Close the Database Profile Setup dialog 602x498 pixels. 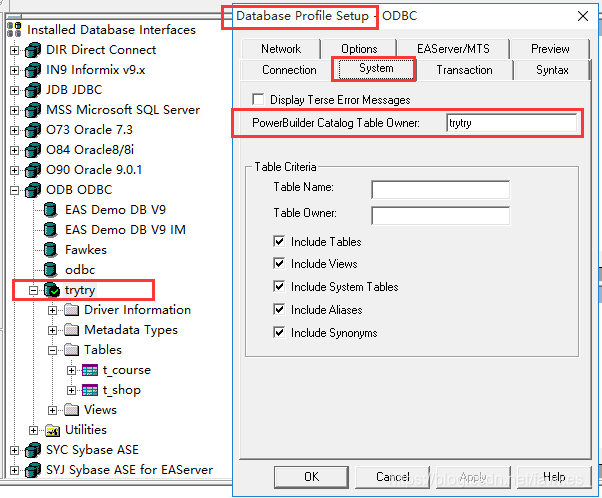click(583, 16)
